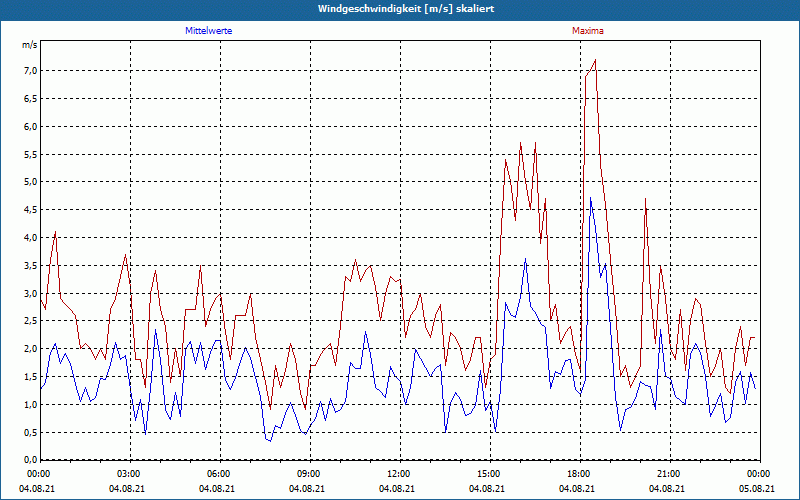Click the 1,0 y-axis value
This screenshot has width=800, height=500.
pos(30,405)
